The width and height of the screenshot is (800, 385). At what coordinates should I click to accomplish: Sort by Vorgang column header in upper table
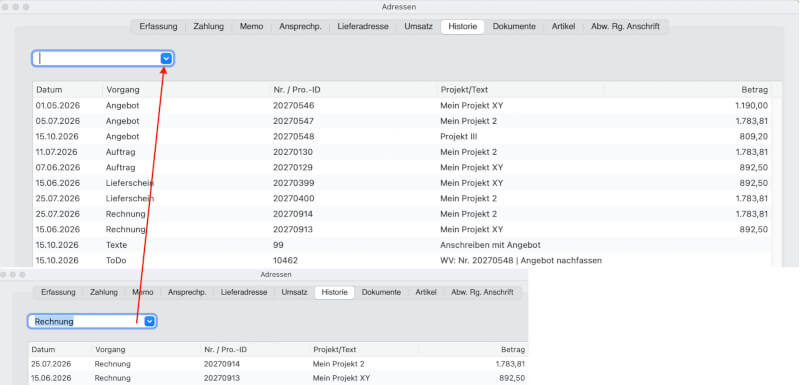[123, 90]
